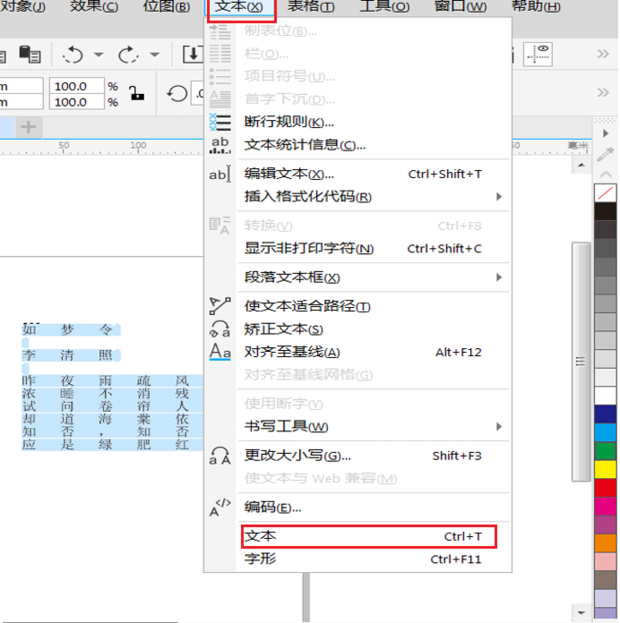This screenshot has height=623, width=620.
Task: Select the orange color swatch
Action: pos(605,543)
